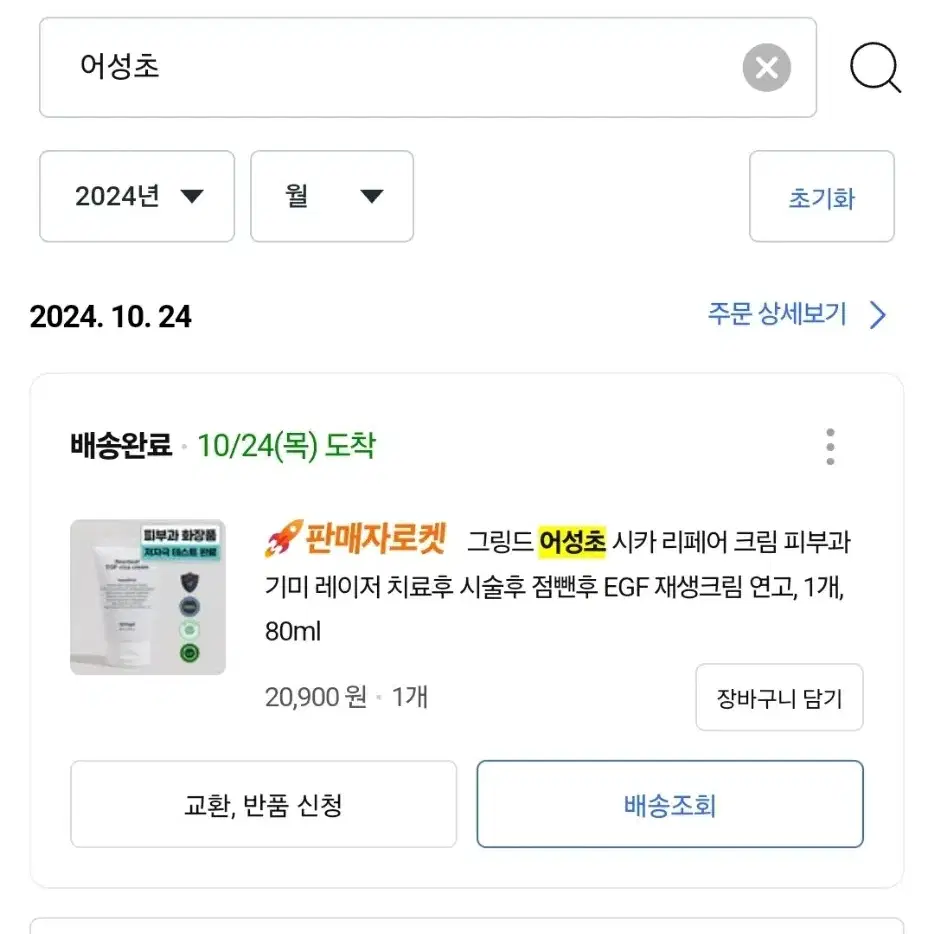Reset the filters with the 초기화 button
The width and height of the screenshot is (934, 934).
click(821, 196)
